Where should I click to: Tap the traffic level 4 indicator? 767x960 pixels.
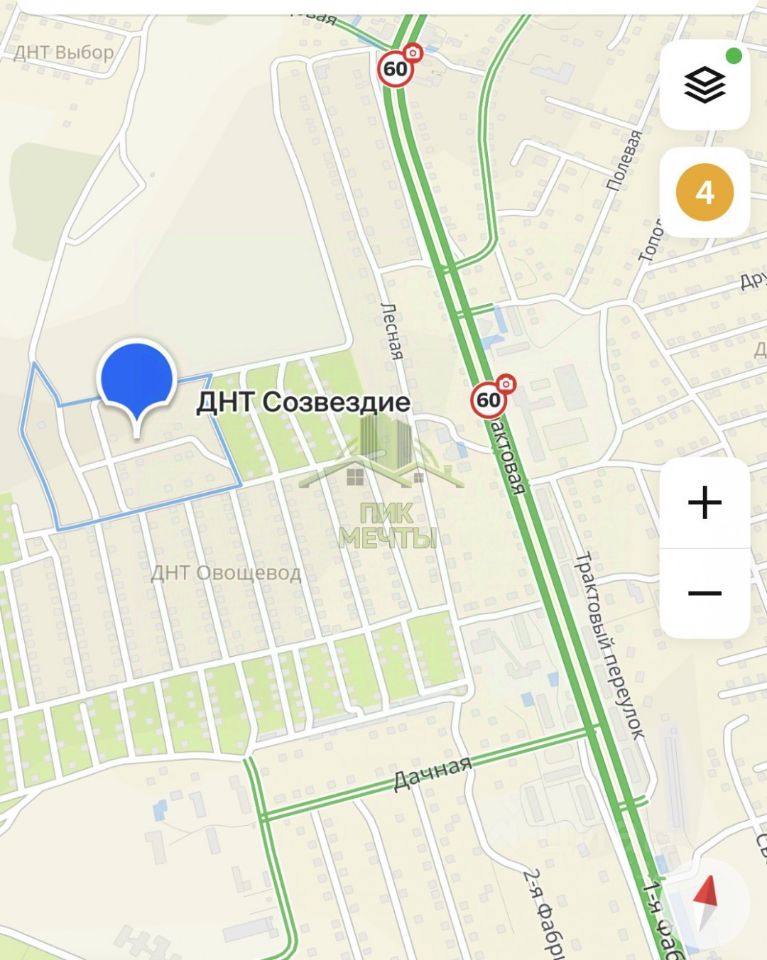(x=705, y=192)
